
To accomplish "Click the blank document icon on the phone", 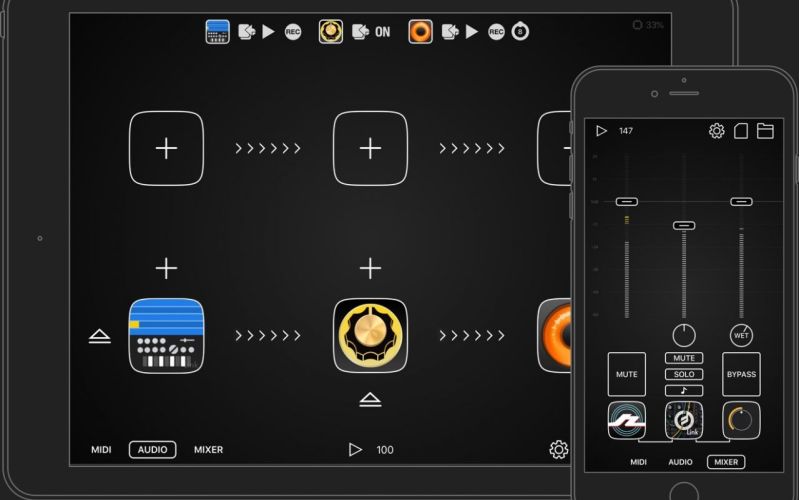I will point(741,131).
